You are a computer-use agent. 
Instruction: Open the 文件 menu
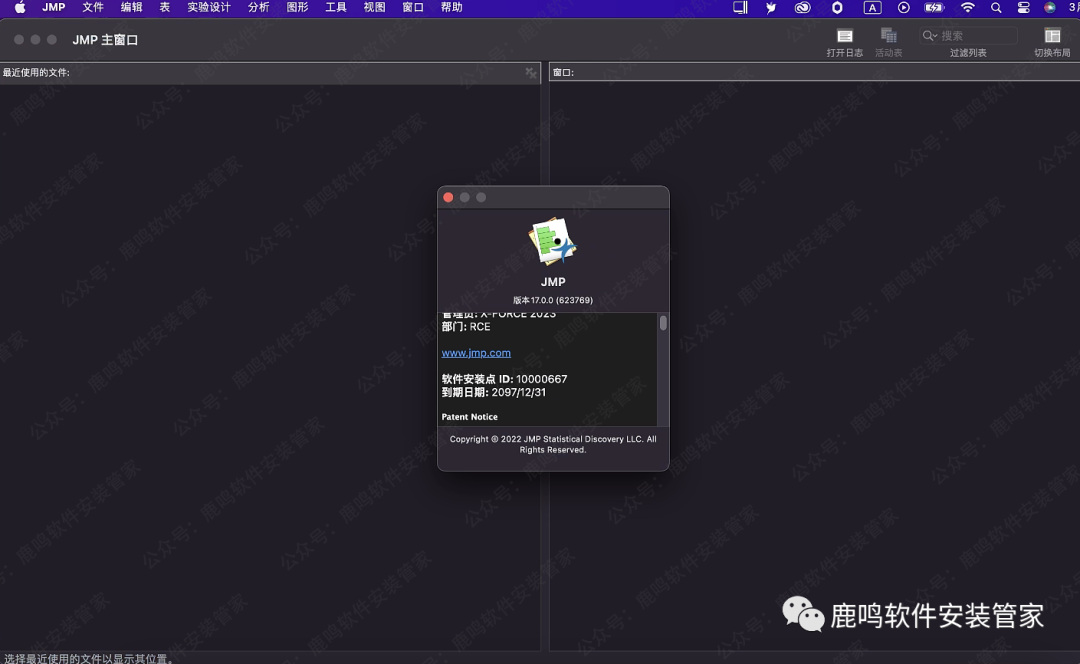point(93,8)
